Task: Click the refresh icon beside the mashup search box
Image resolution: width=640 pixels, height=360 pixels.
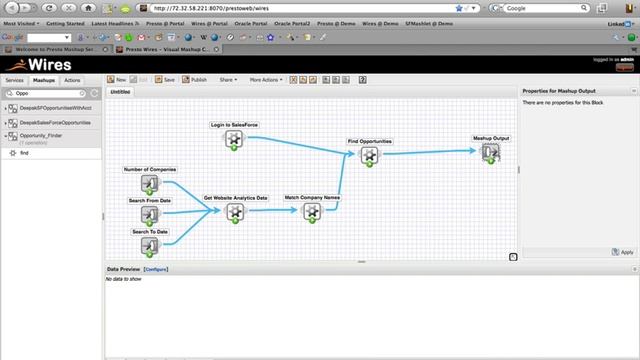Action: (95, 93)
